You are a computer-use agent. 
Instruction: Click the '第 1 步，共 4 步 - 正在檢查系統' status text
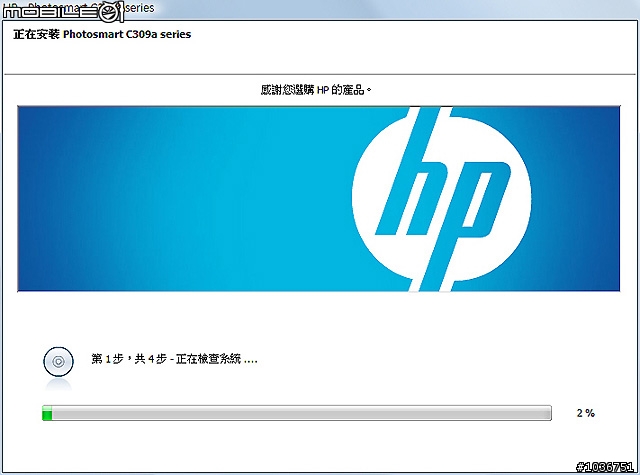click(x=174, y=359)
